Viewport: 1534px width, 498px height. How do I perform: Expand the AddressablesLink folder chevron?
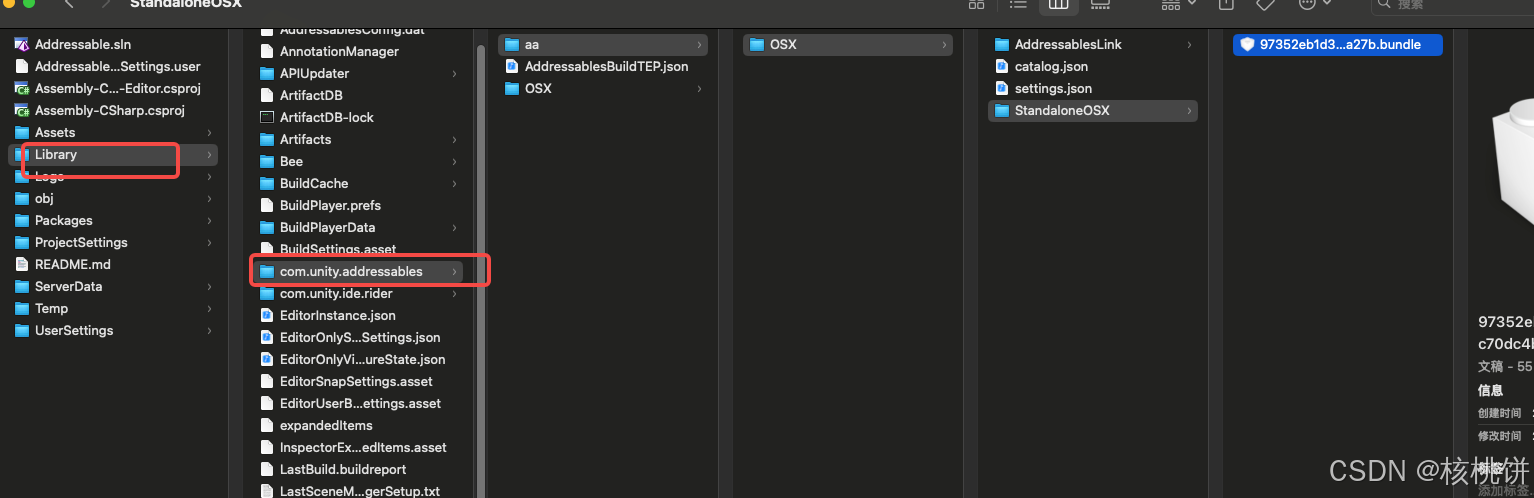click(1189, 44)
